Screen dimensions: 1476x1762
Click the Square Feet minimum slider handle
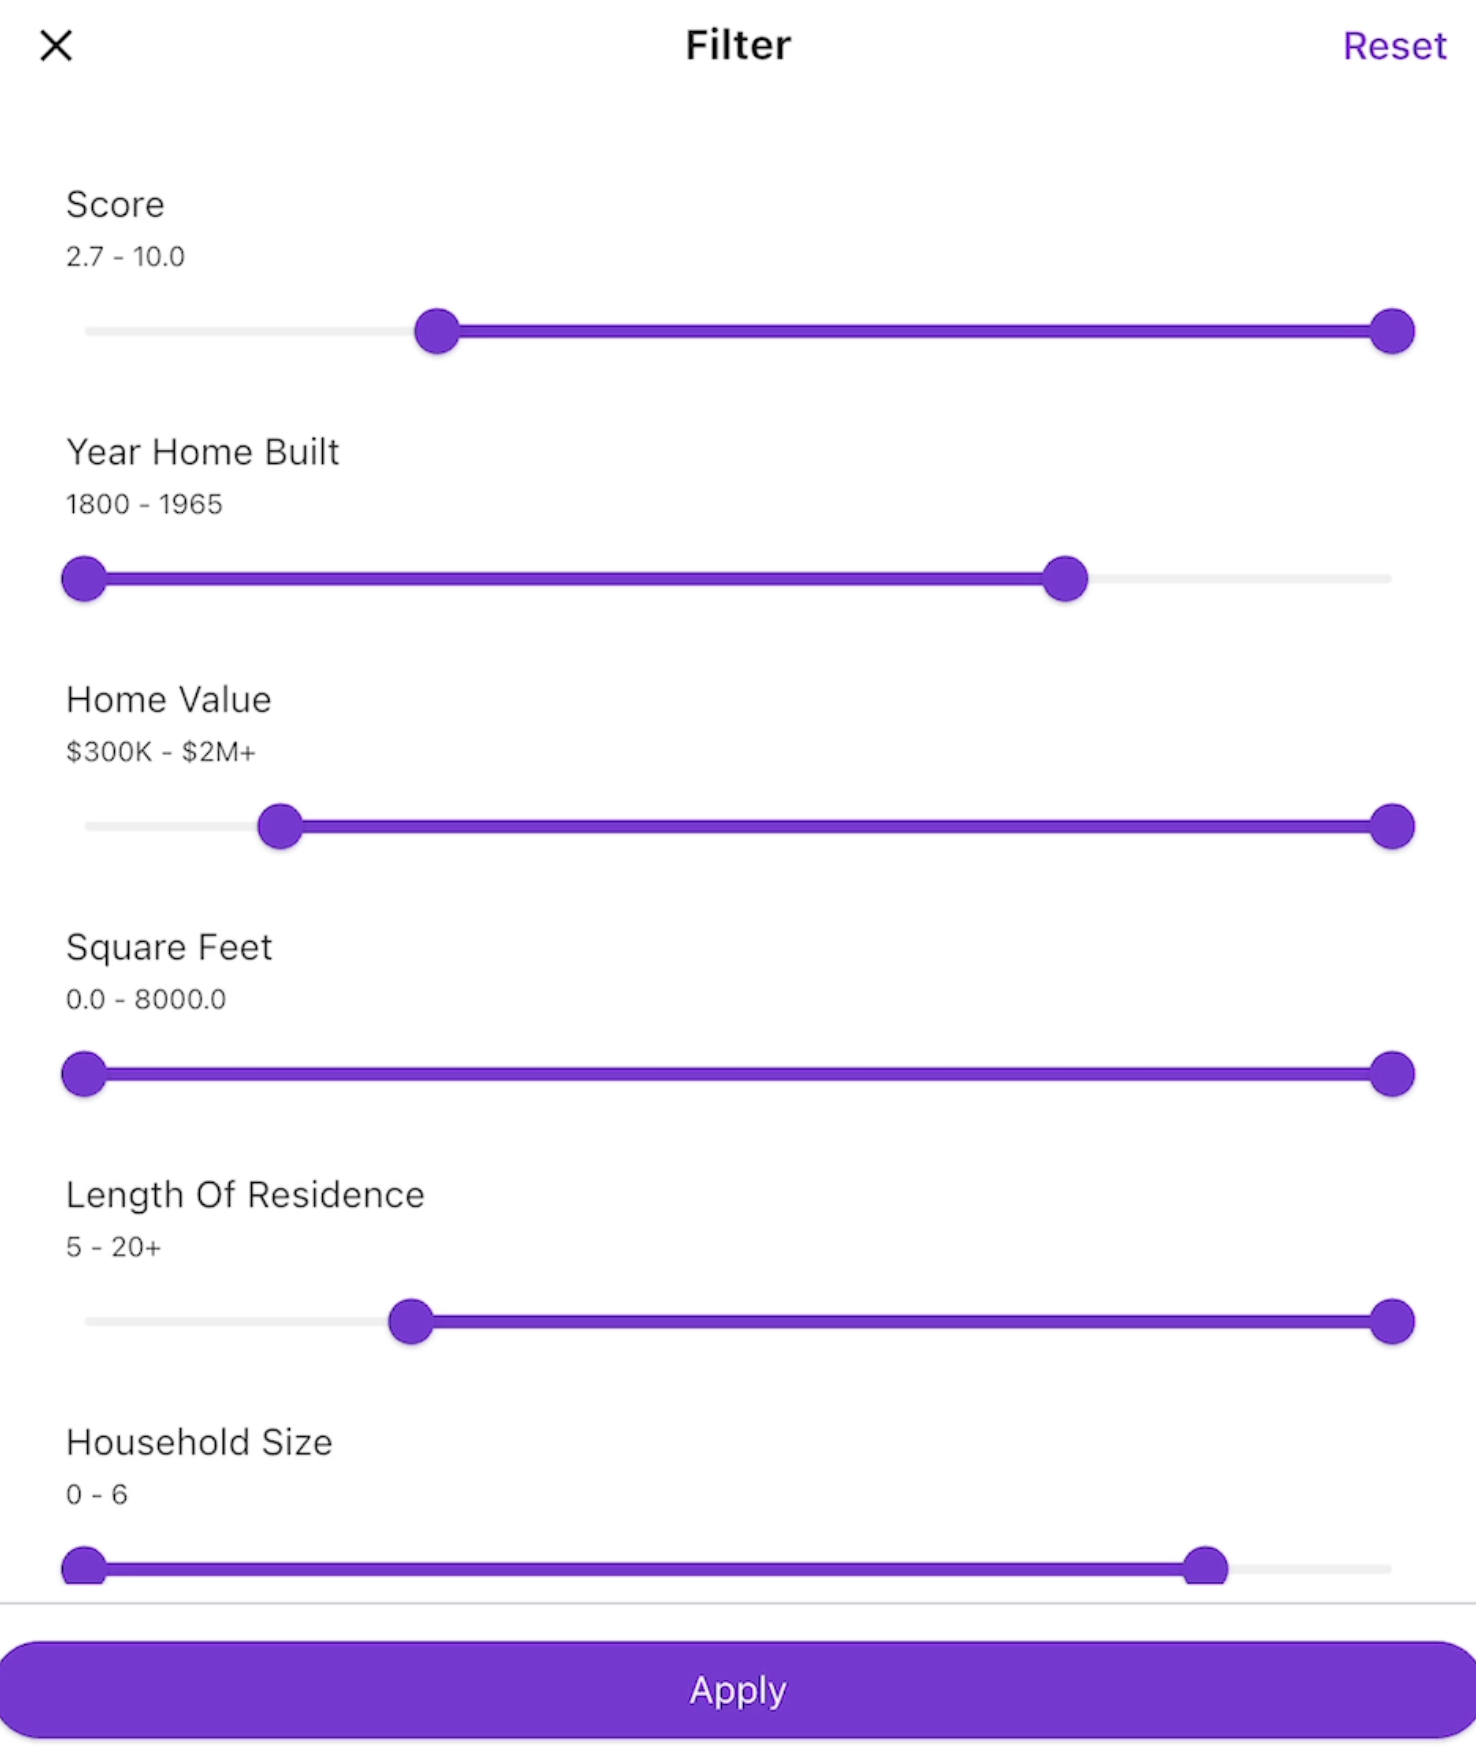tap(84, 1074)
